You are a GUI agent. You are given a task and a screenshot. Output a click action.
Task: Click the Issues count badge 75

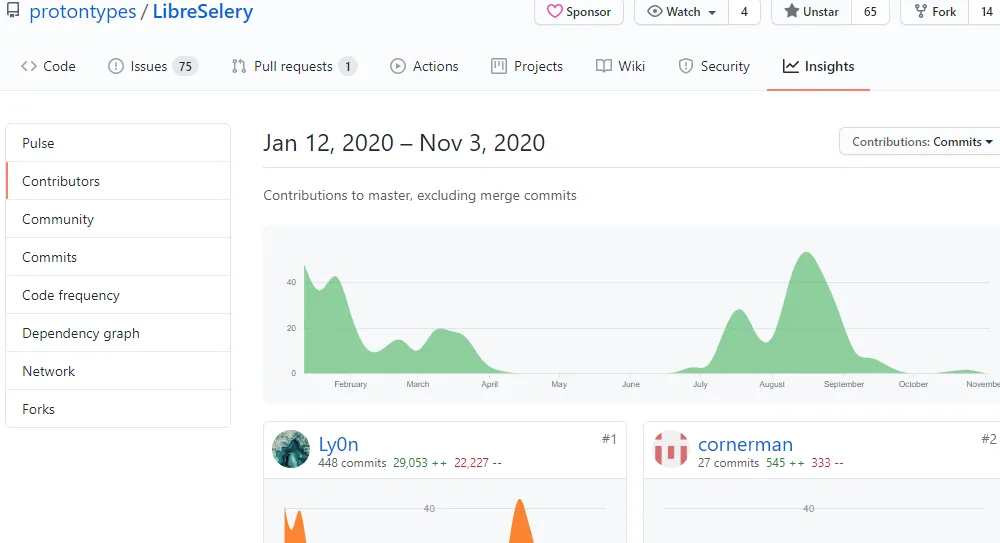pos(185,66)
